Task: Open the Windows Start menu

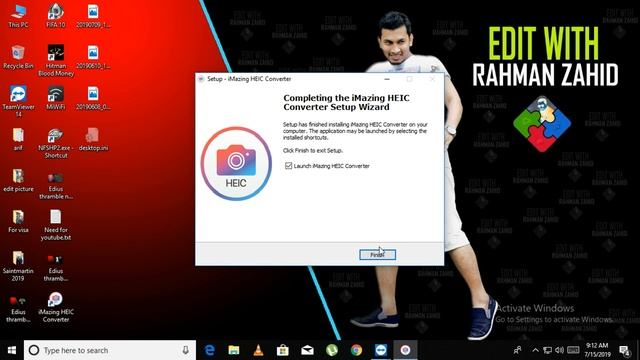Action: [x=12, y=350]
